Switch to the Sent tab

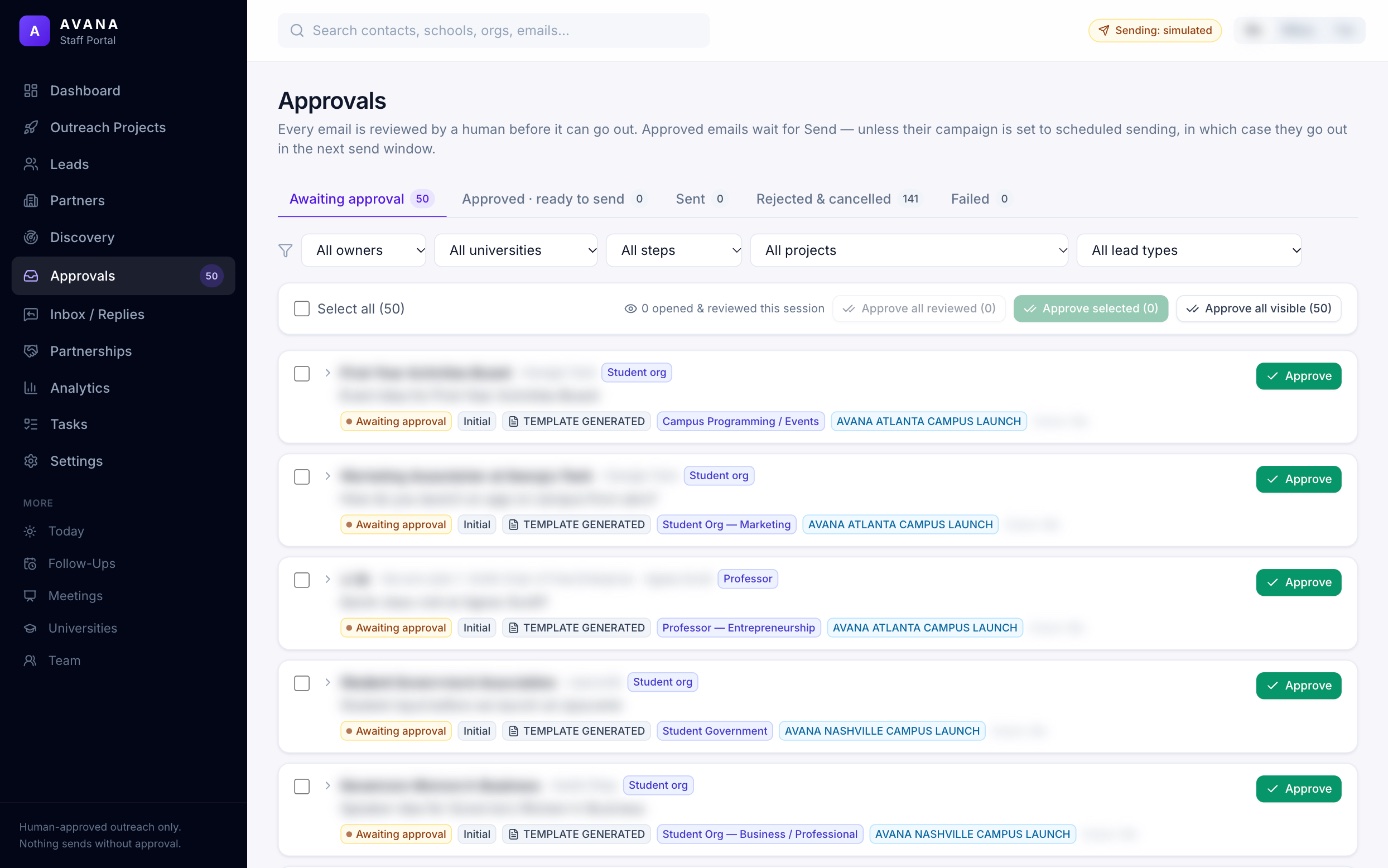tap(701, 199)
